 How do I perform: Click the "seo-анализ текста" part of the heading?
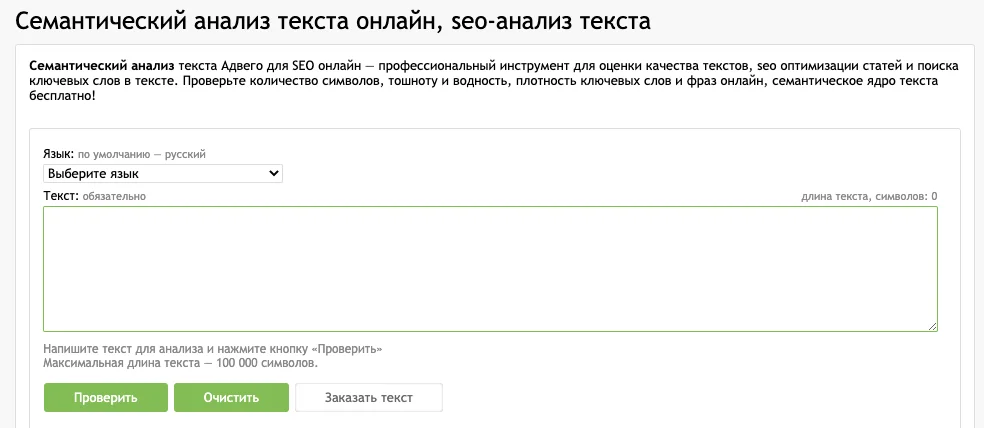pos(549,21)
